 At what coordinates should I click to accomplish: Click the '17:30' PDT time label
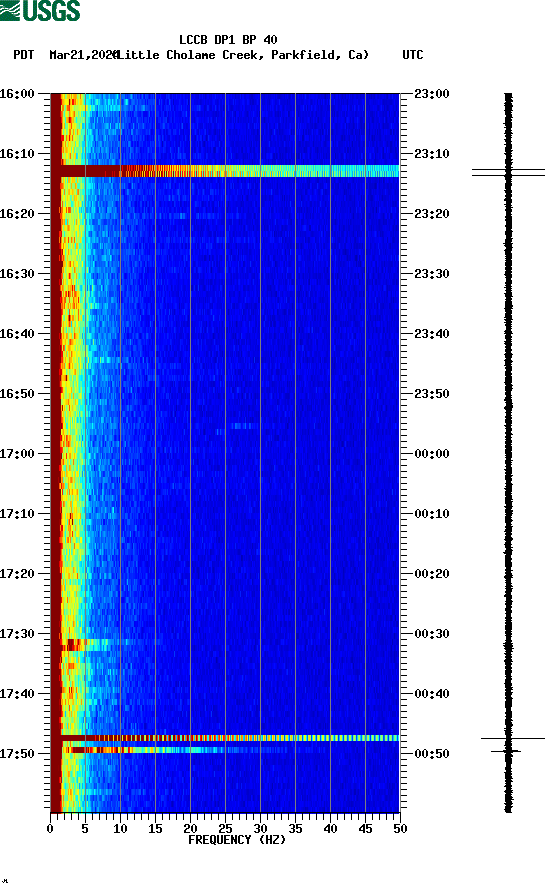click(x=17, y=634)
